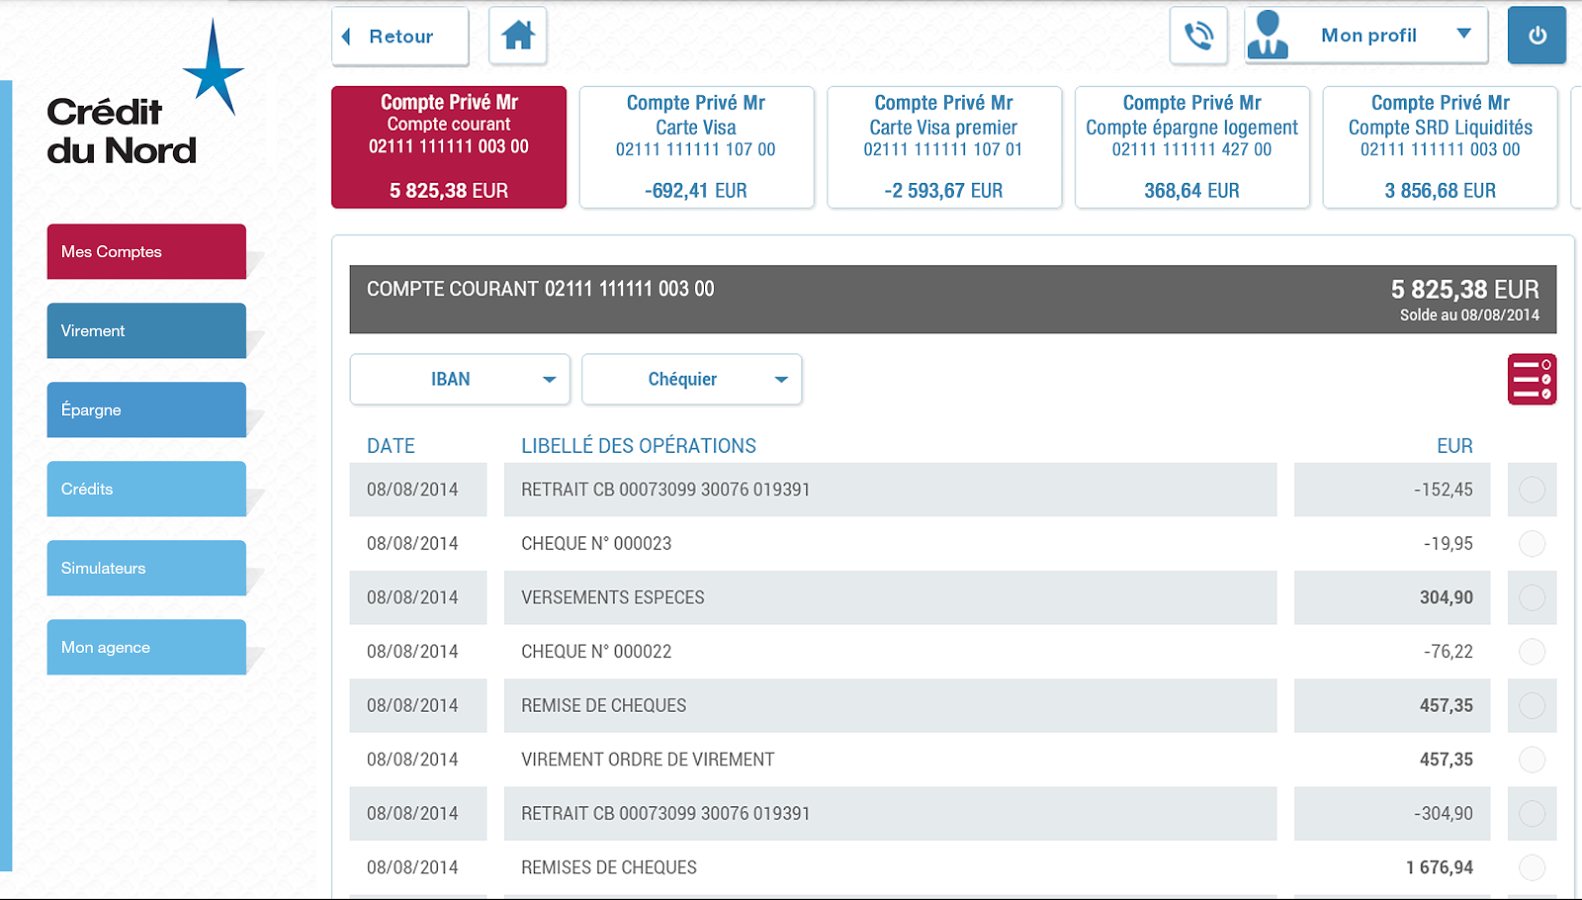Image resolution: width=1582 pixels, height=900 pixels.
Task: Select the radio for CHEQUE N° 000023
Action: [x=1532, y=544]
